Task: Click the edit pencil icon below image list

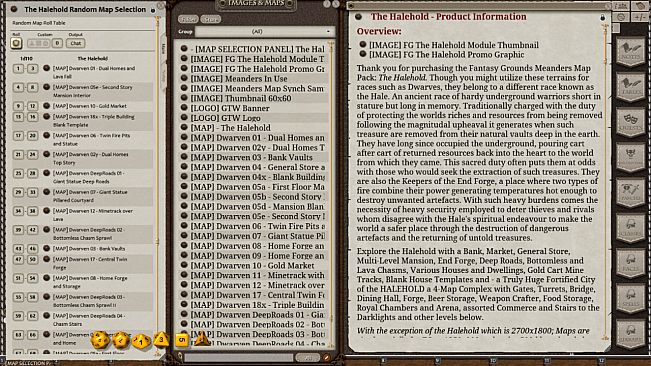Action: pos(327,357)
